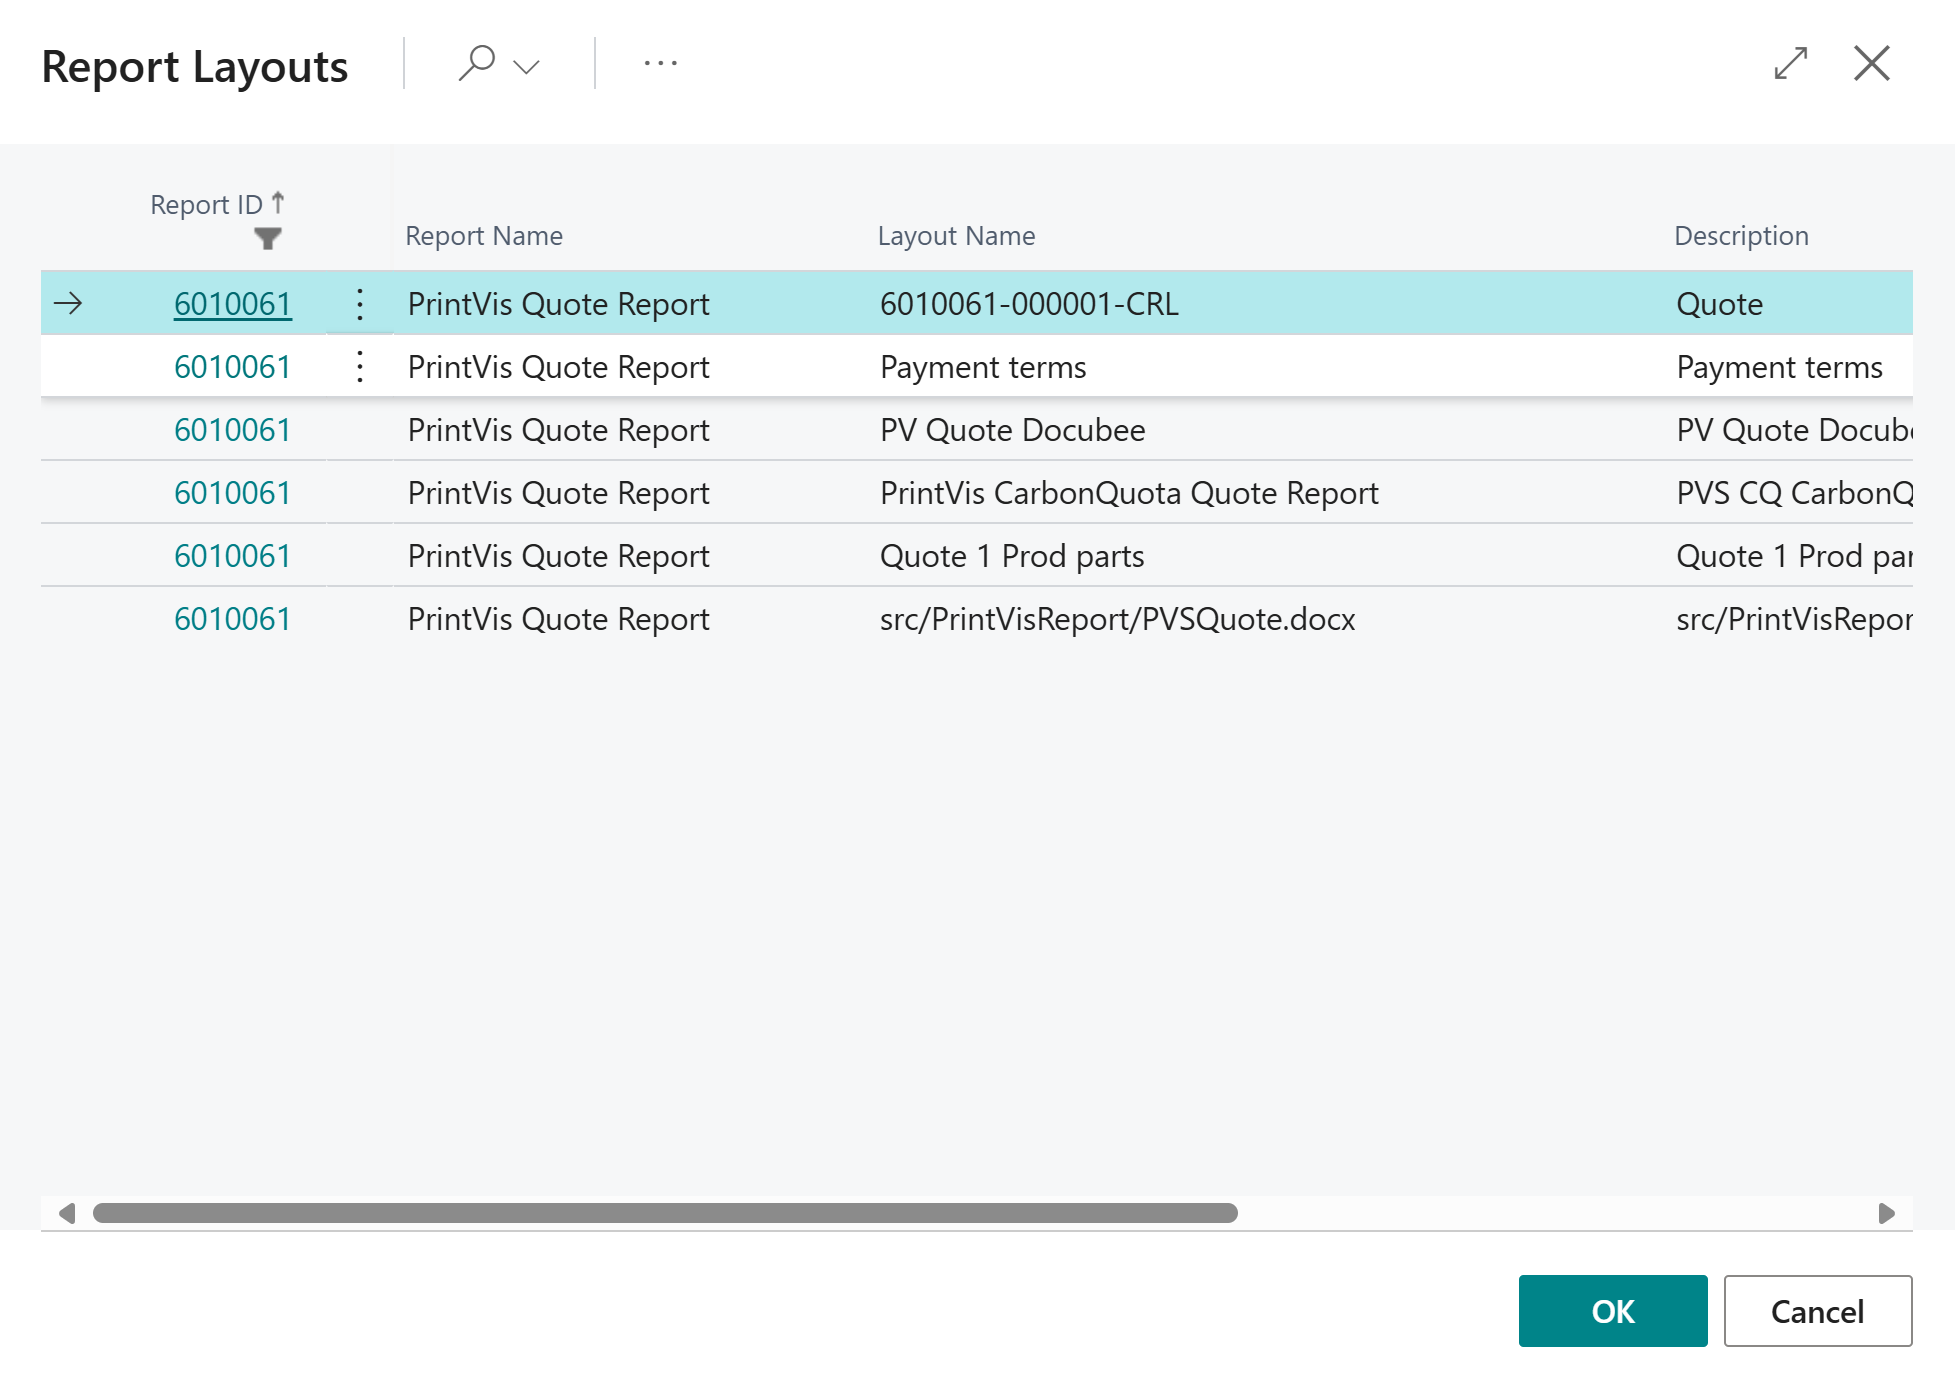Expand the search dropdown chevron
The height and width of the screenshot is (1386, 1955).
526,67
